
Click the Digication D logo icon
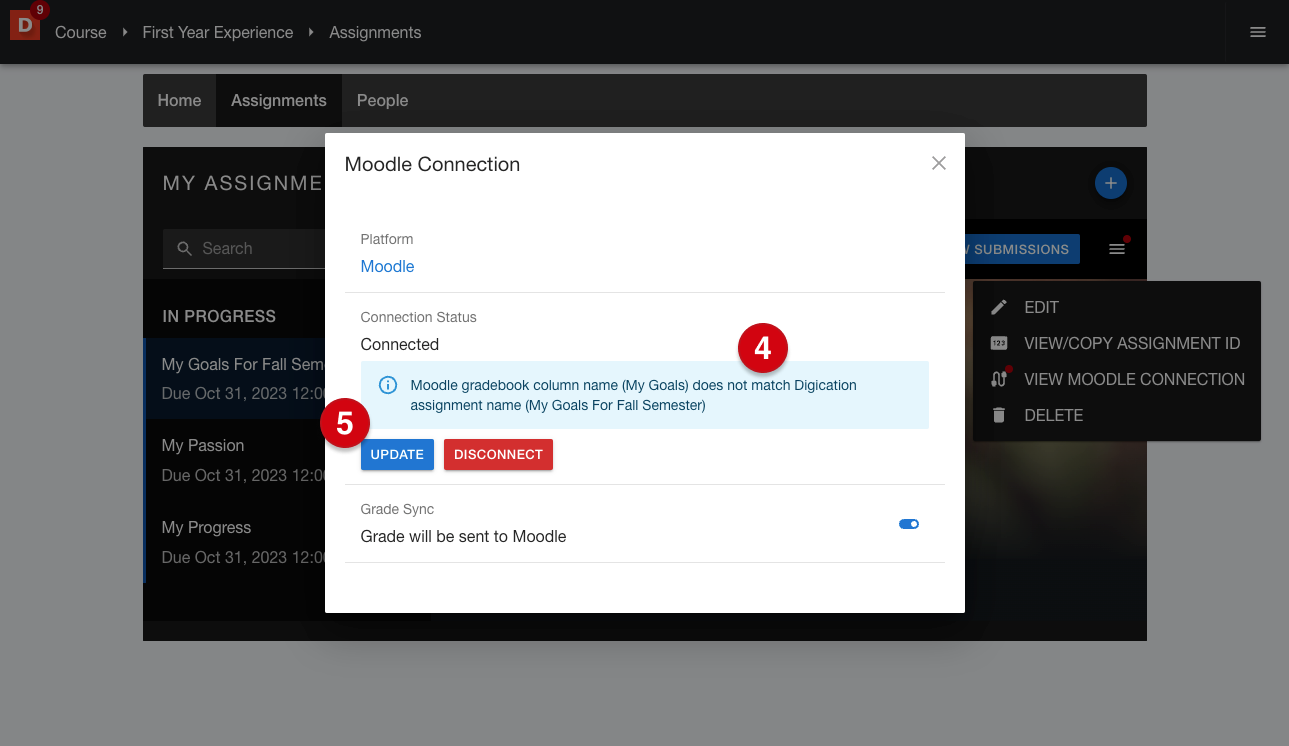(x=25, y=25)
